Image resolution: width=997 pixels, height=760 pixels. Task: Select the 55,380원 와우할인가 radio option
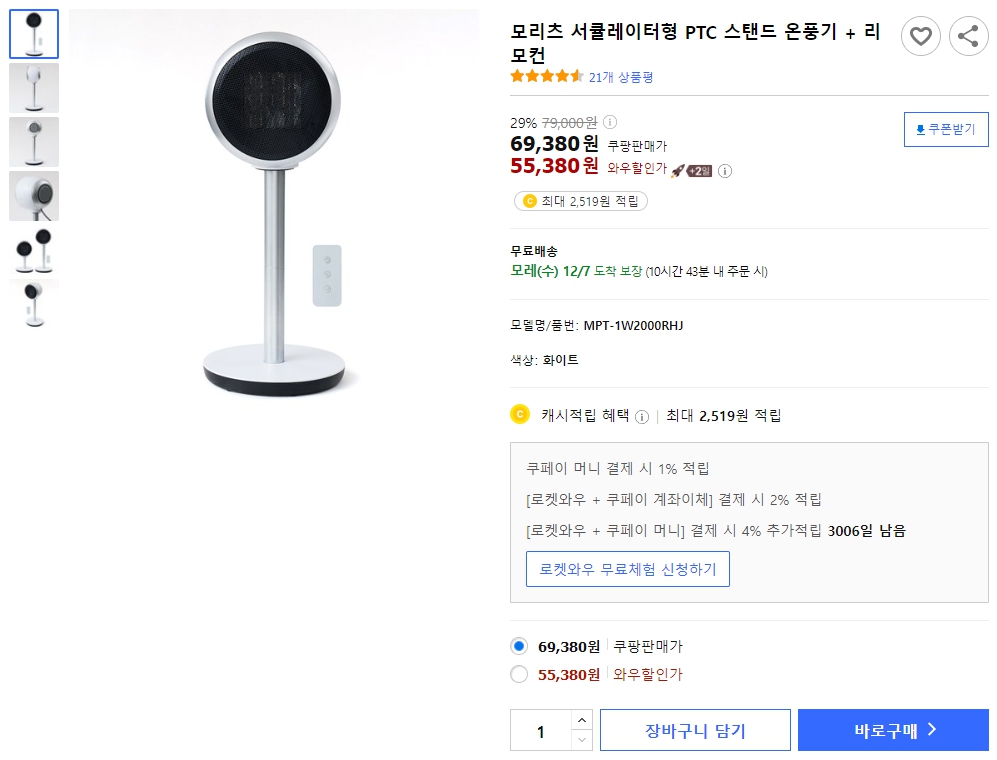pyautogui.click(x=519, y=674)
